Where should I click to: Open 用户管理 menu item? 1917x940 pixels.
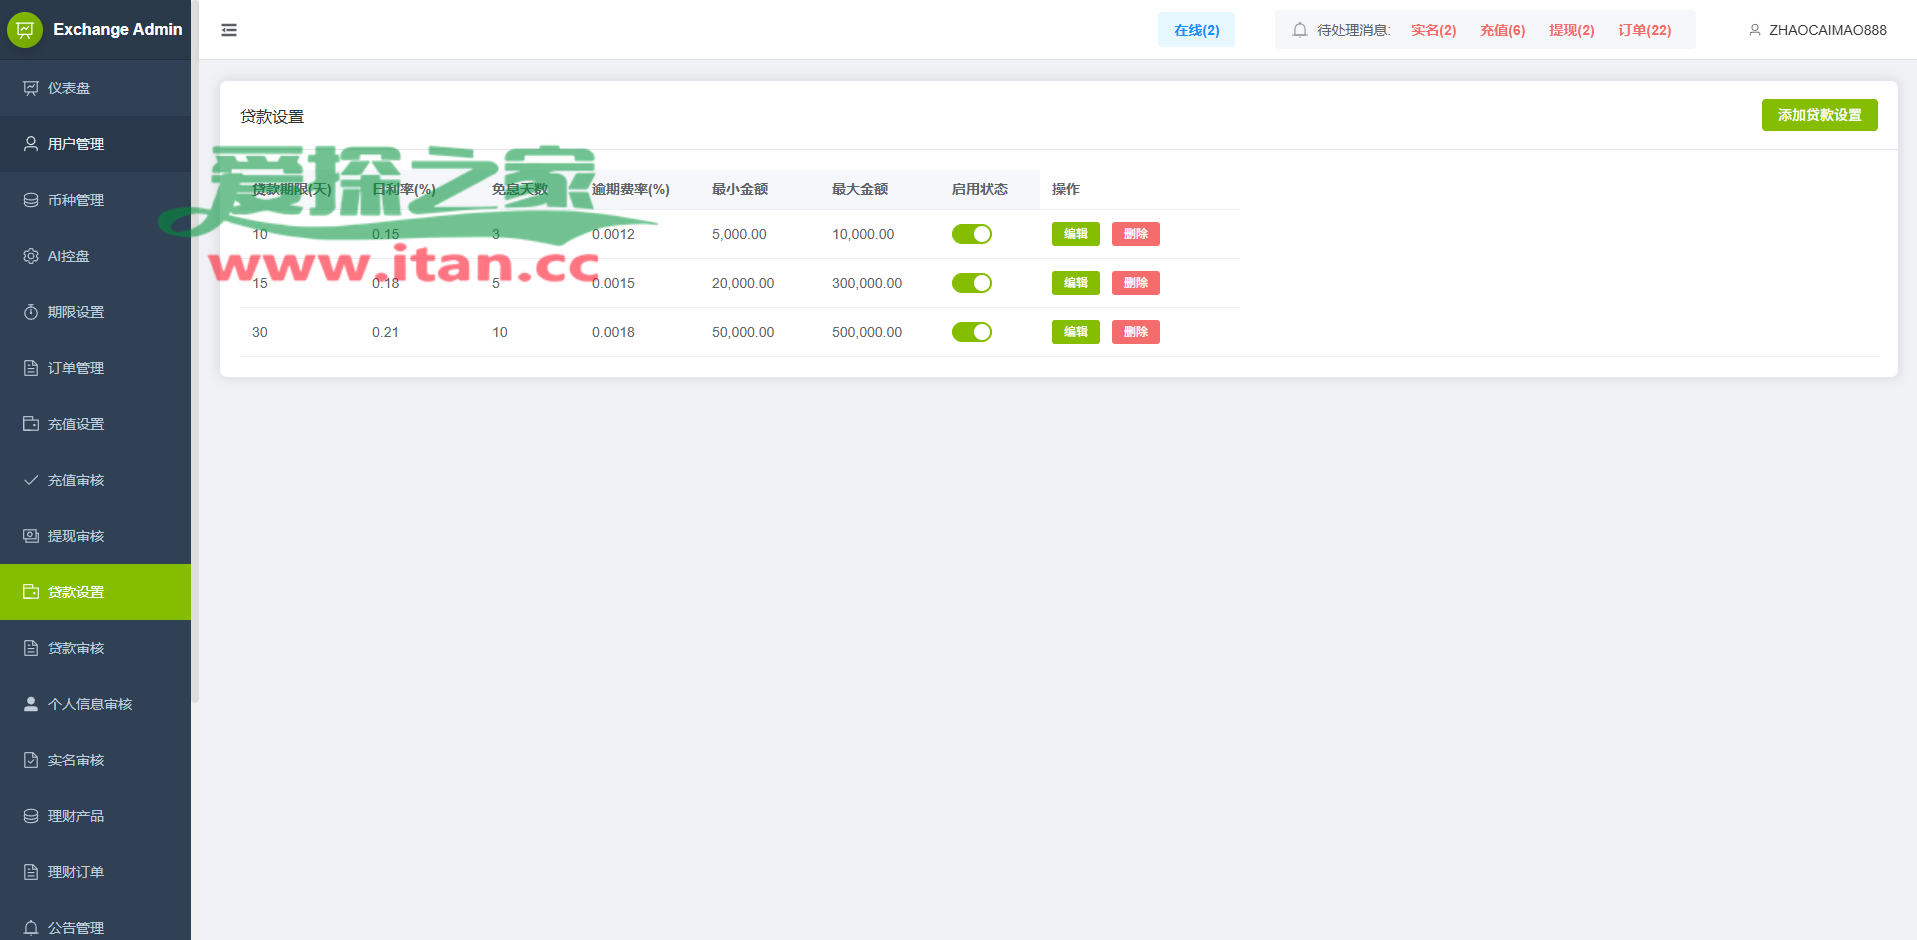coord(95,144)
